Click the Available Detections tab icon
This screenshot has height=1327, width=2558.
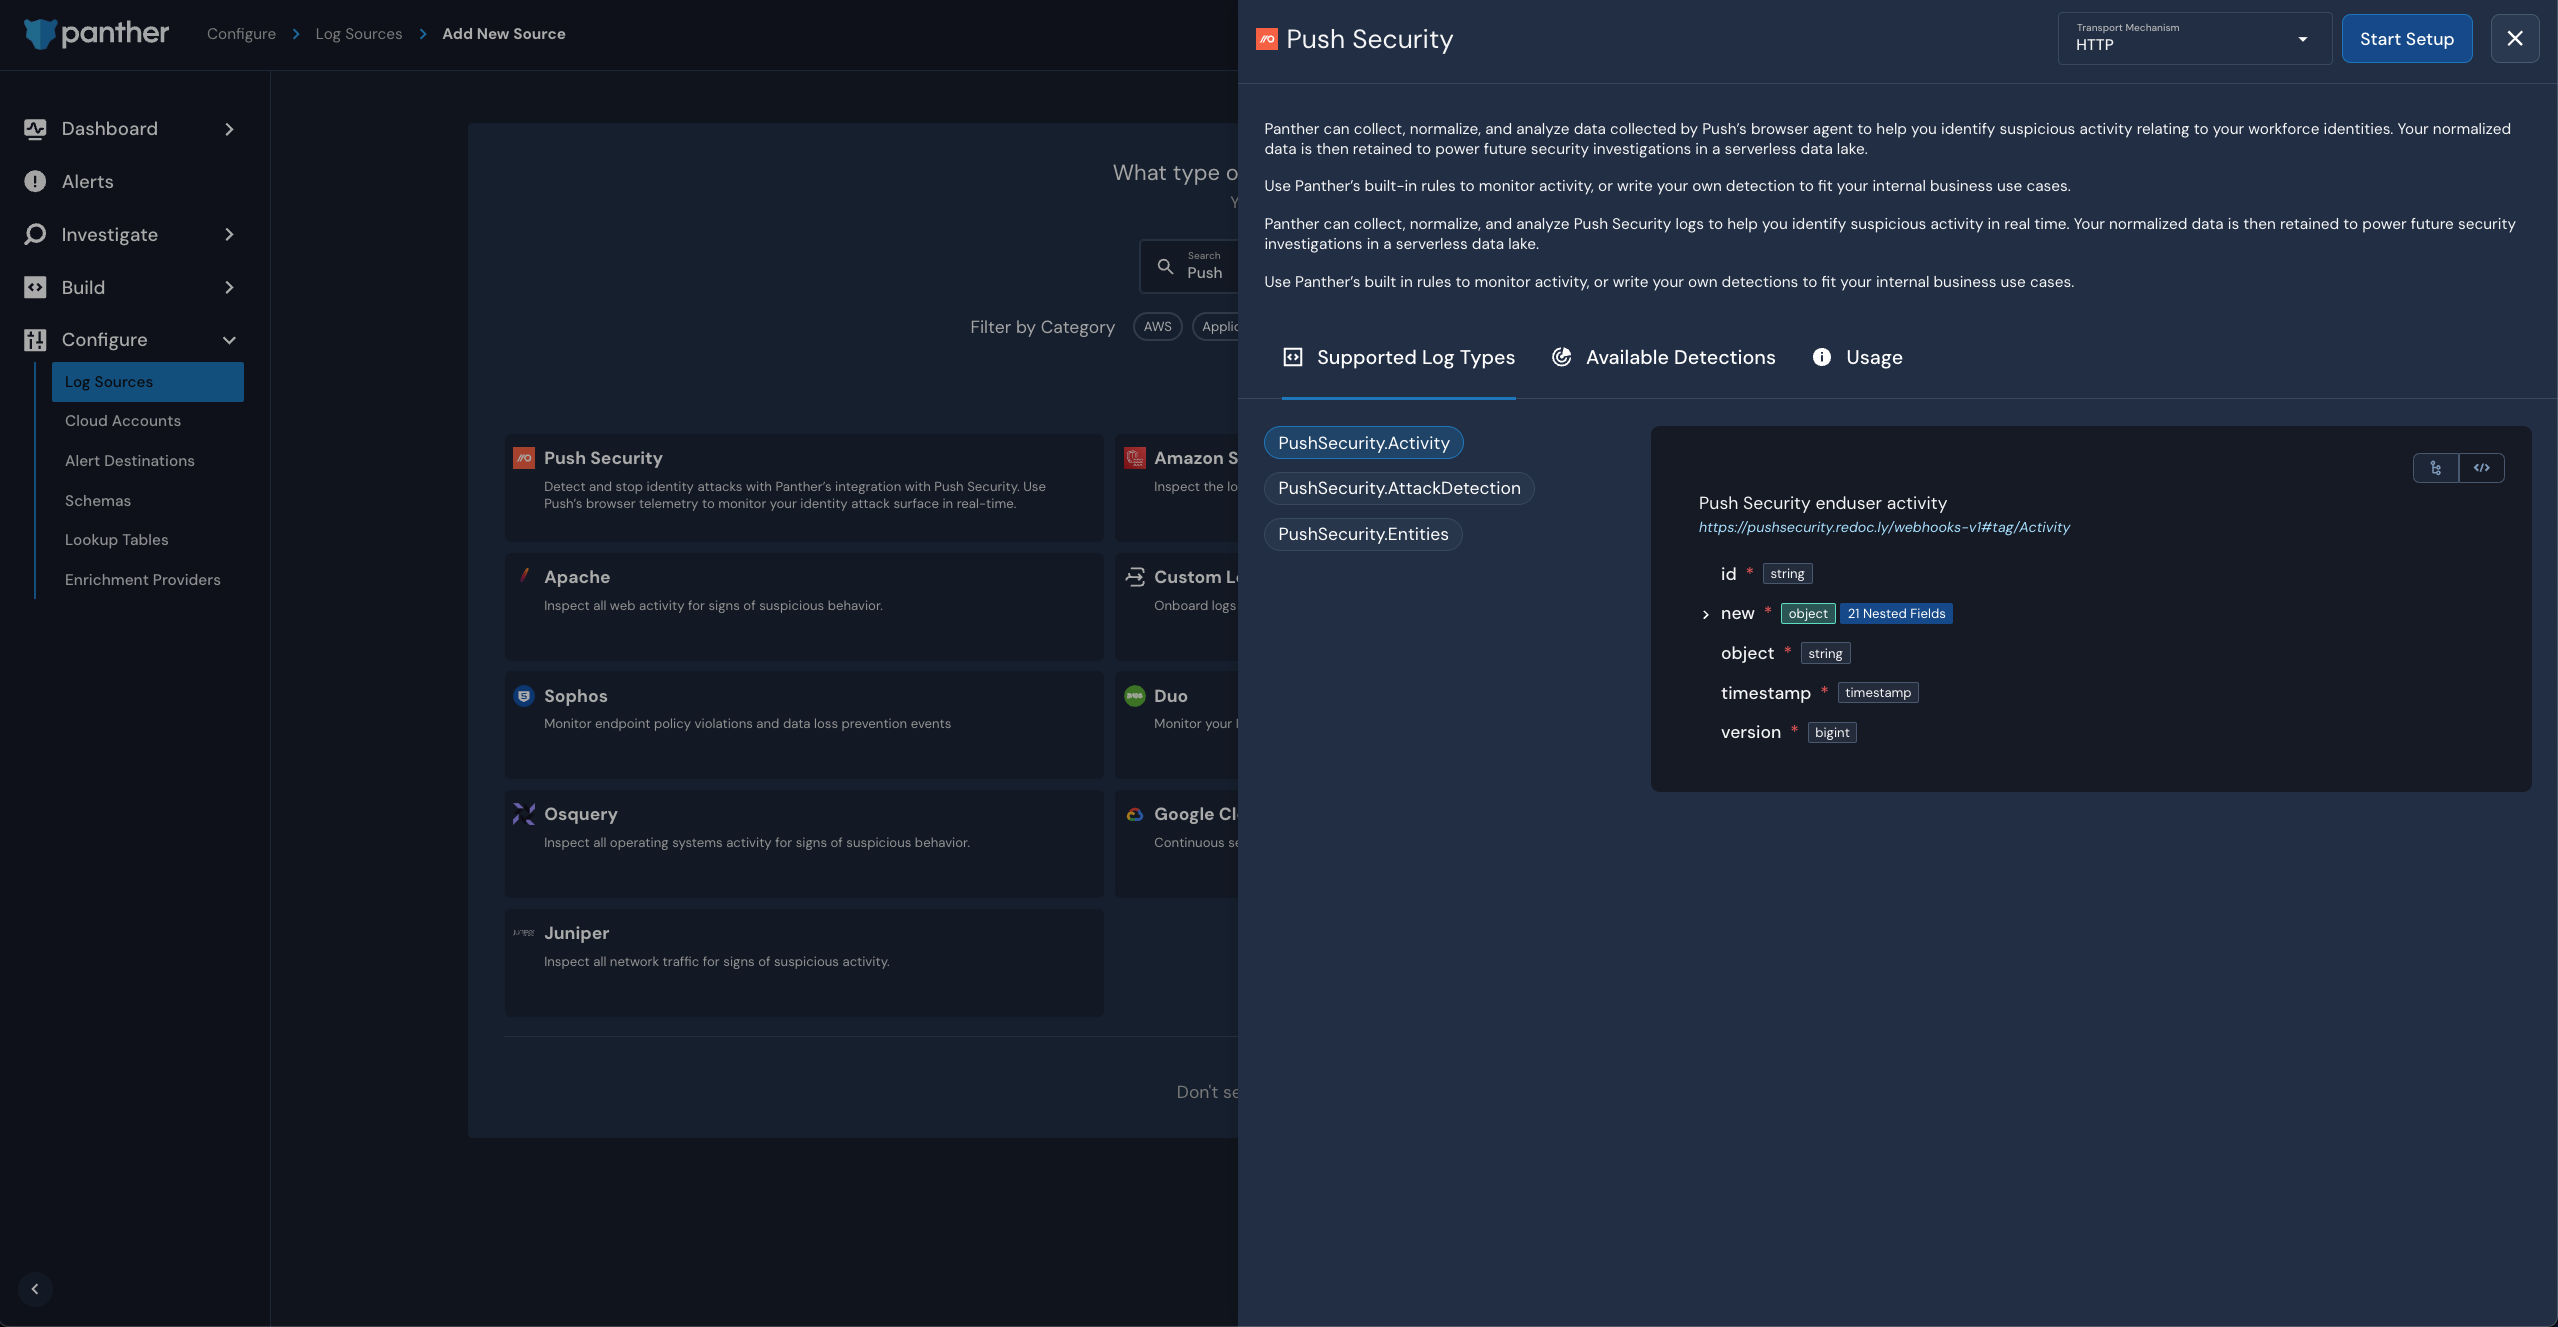(1562, 358)
